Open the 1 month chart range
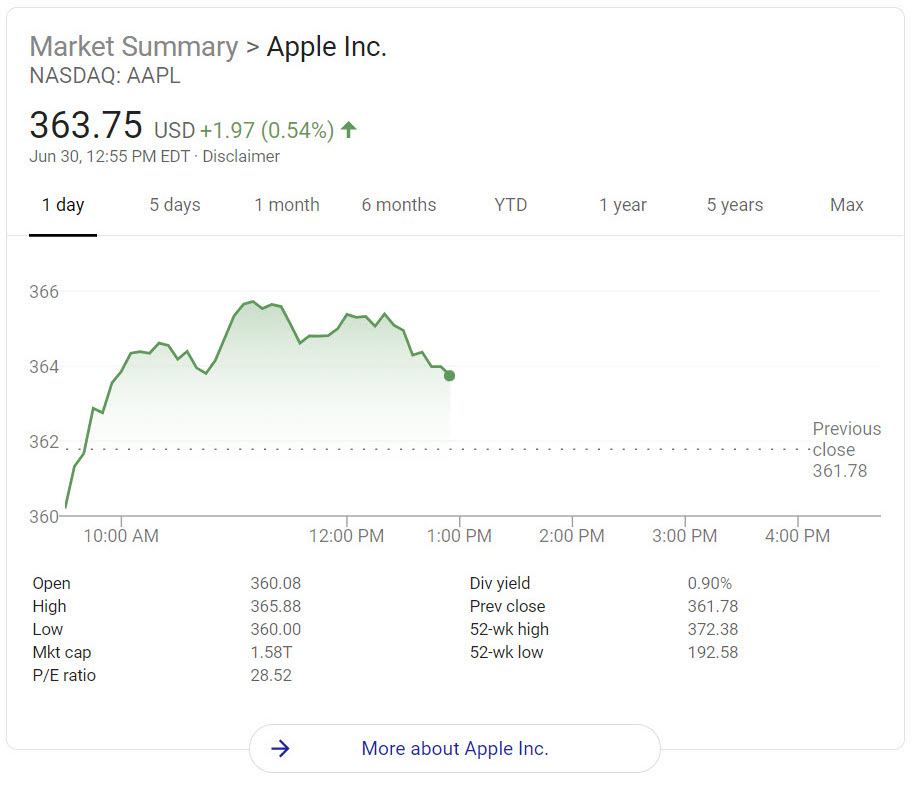This screenshot has height=785, width=913. [x=287, y=205]
